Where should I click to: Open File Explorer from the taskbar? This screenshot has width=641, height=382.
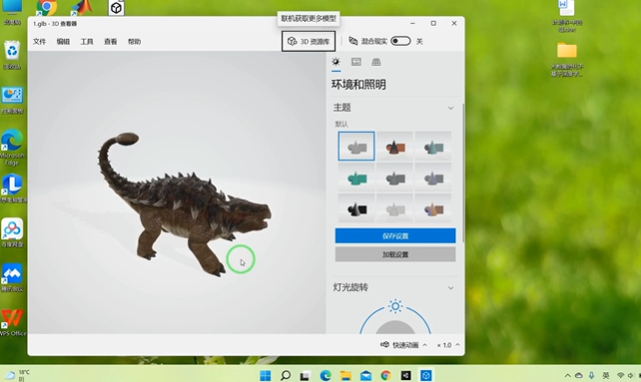345,375
